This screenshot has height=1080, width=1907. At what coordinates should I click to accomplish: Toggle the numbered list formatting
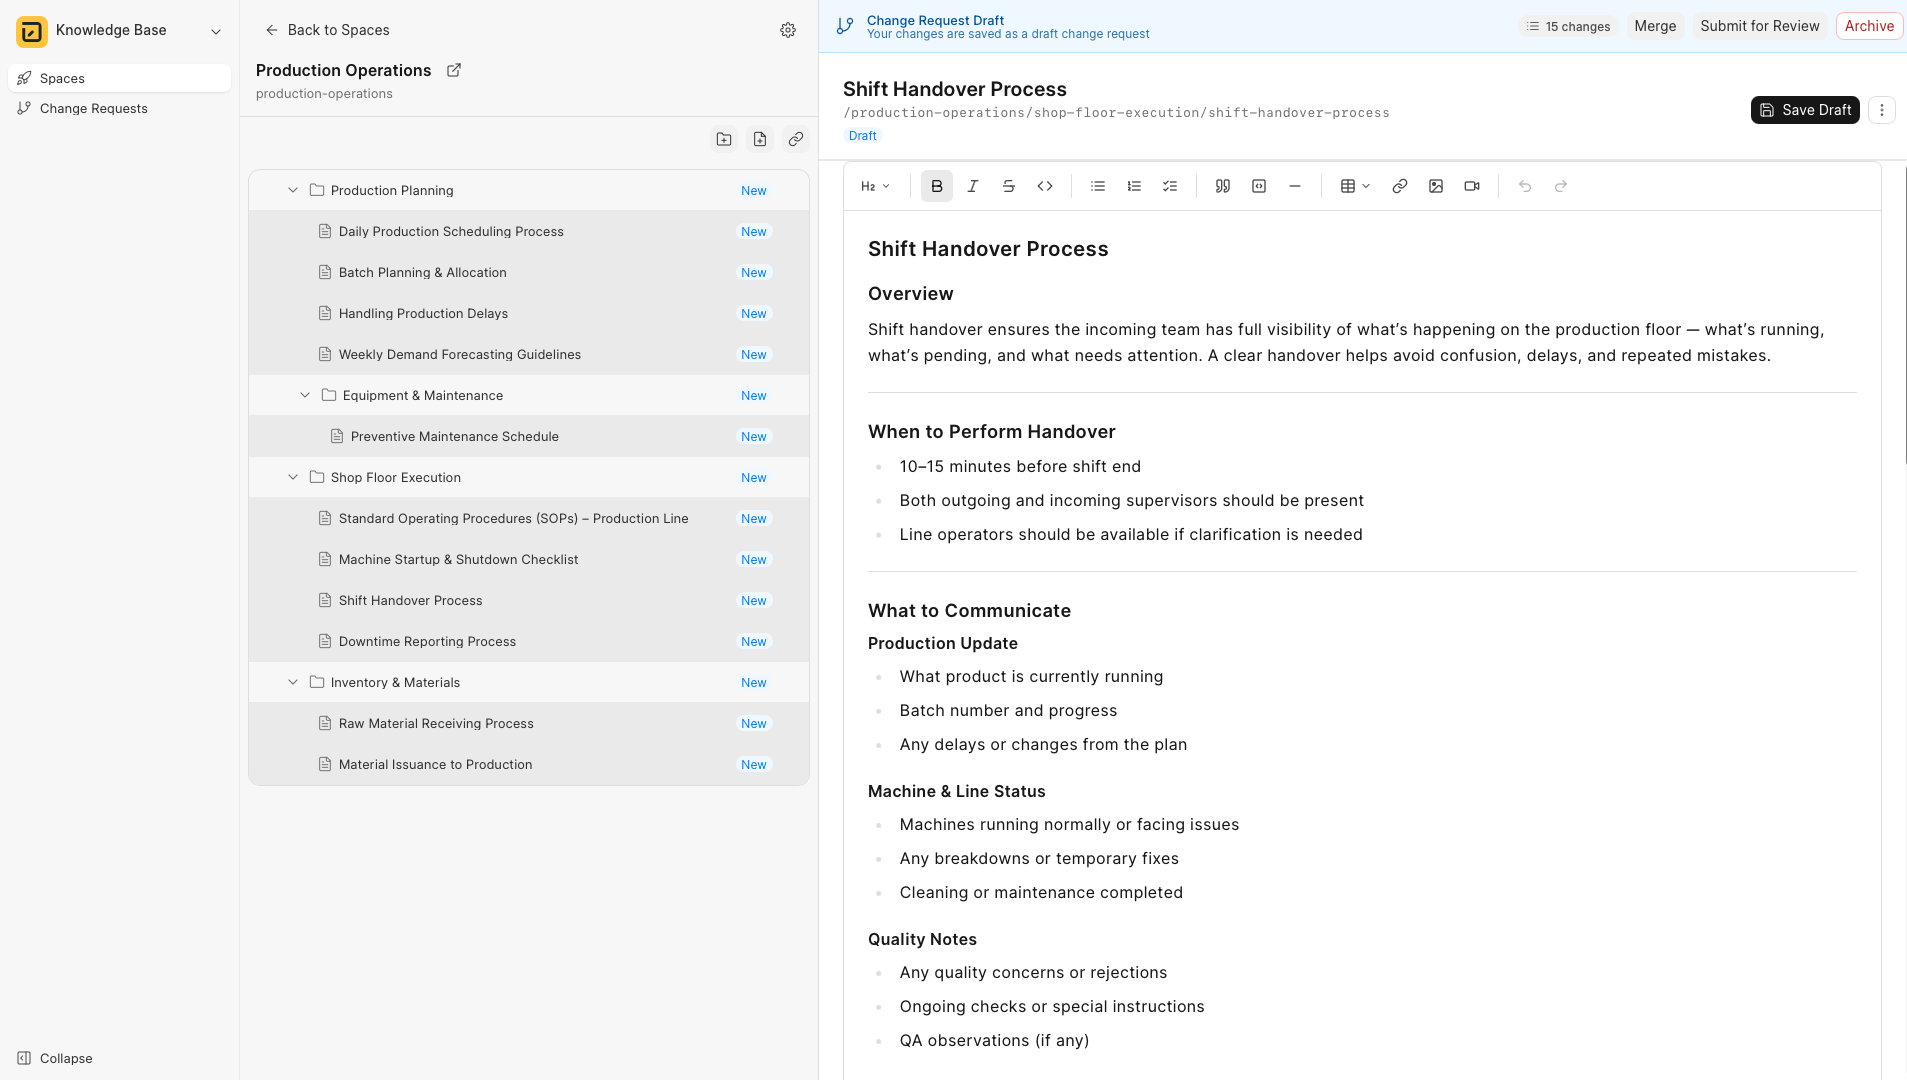pyautogui.click(x=1133, y=186)
